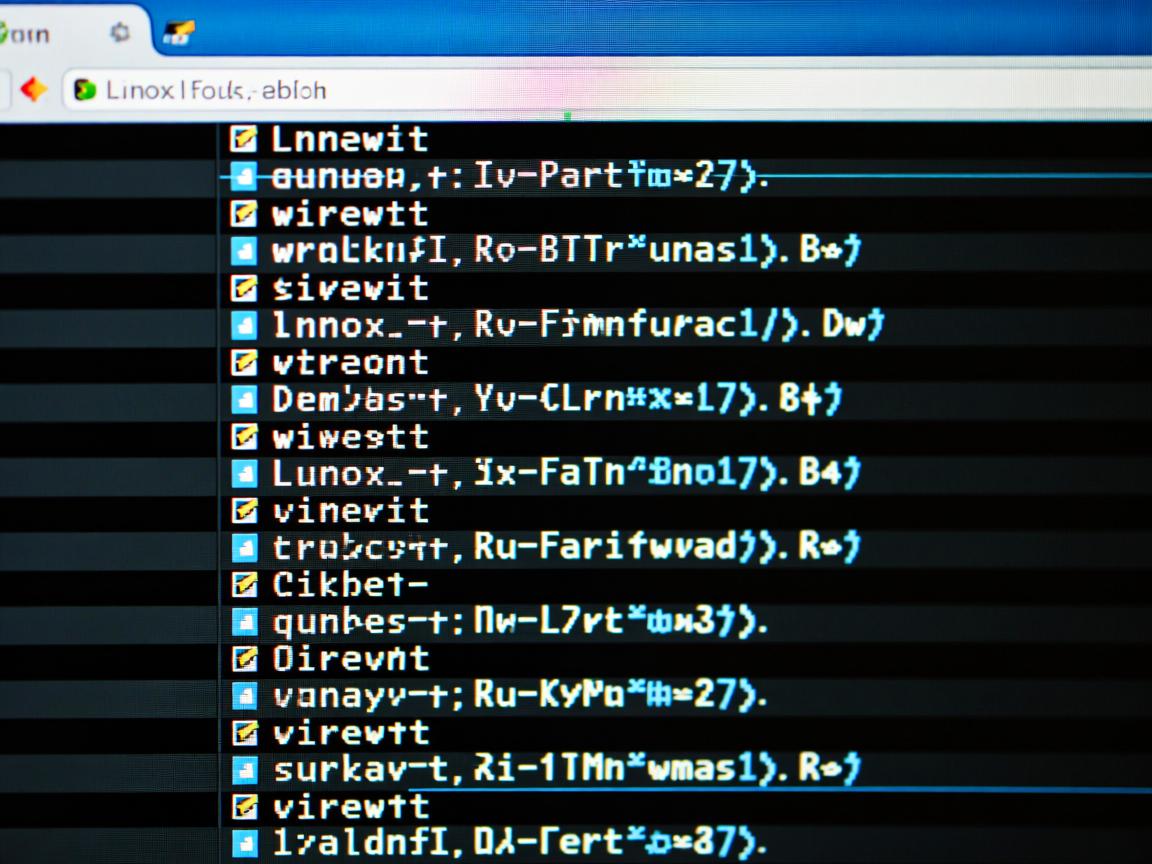1152x864 pixels.
Task: Click the pencil icon next to wirewtt
Action: [244, 213]
